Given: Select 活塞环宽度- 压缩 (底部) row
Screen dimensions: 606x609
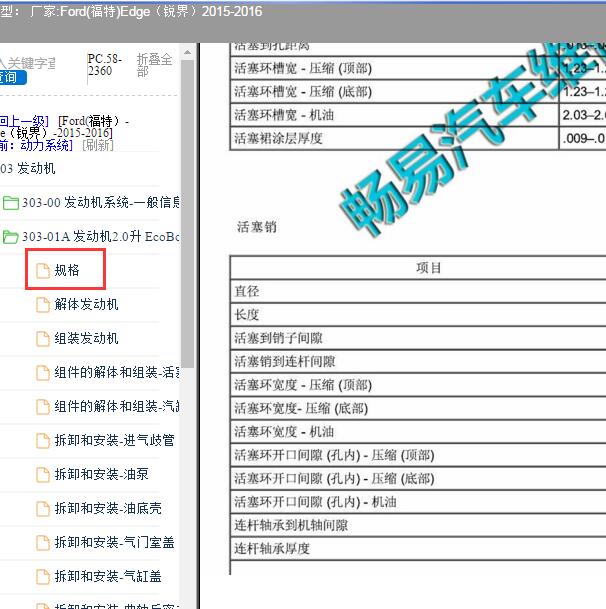Looking at the screenshot, I should pyautogui.click(x=418, y=408).
